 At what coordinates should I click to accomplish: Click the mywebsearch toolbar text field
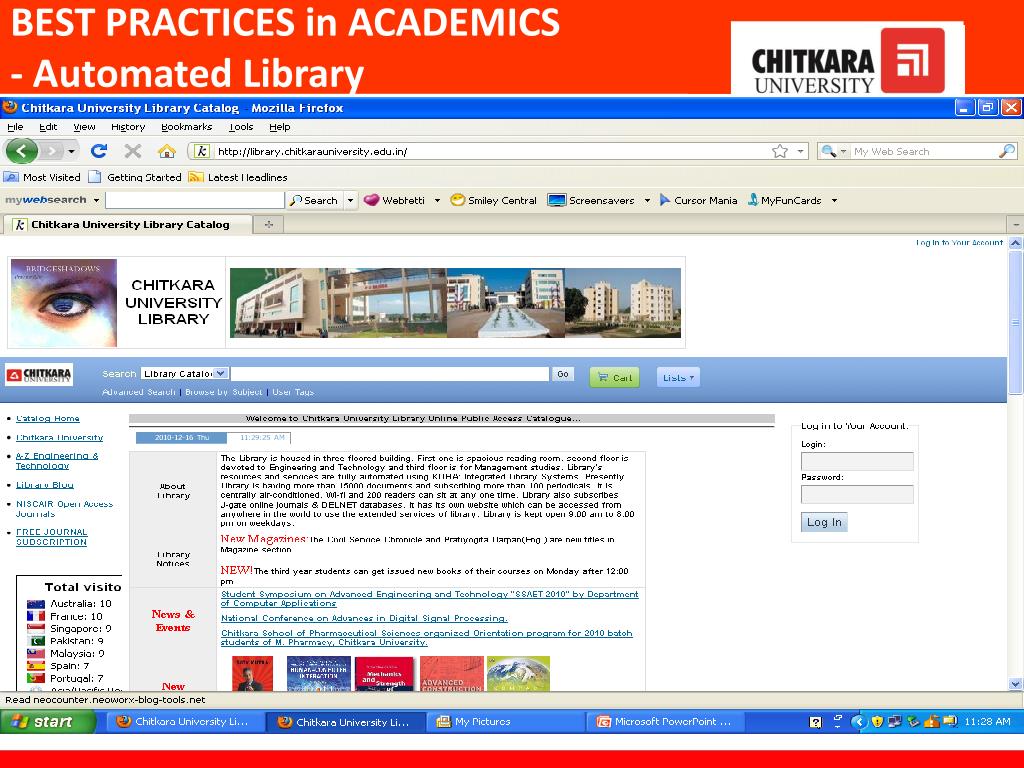pos(195,200)
